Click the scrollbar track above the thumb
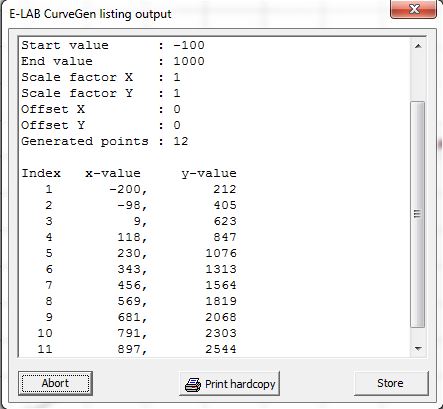 pos(418,77)
